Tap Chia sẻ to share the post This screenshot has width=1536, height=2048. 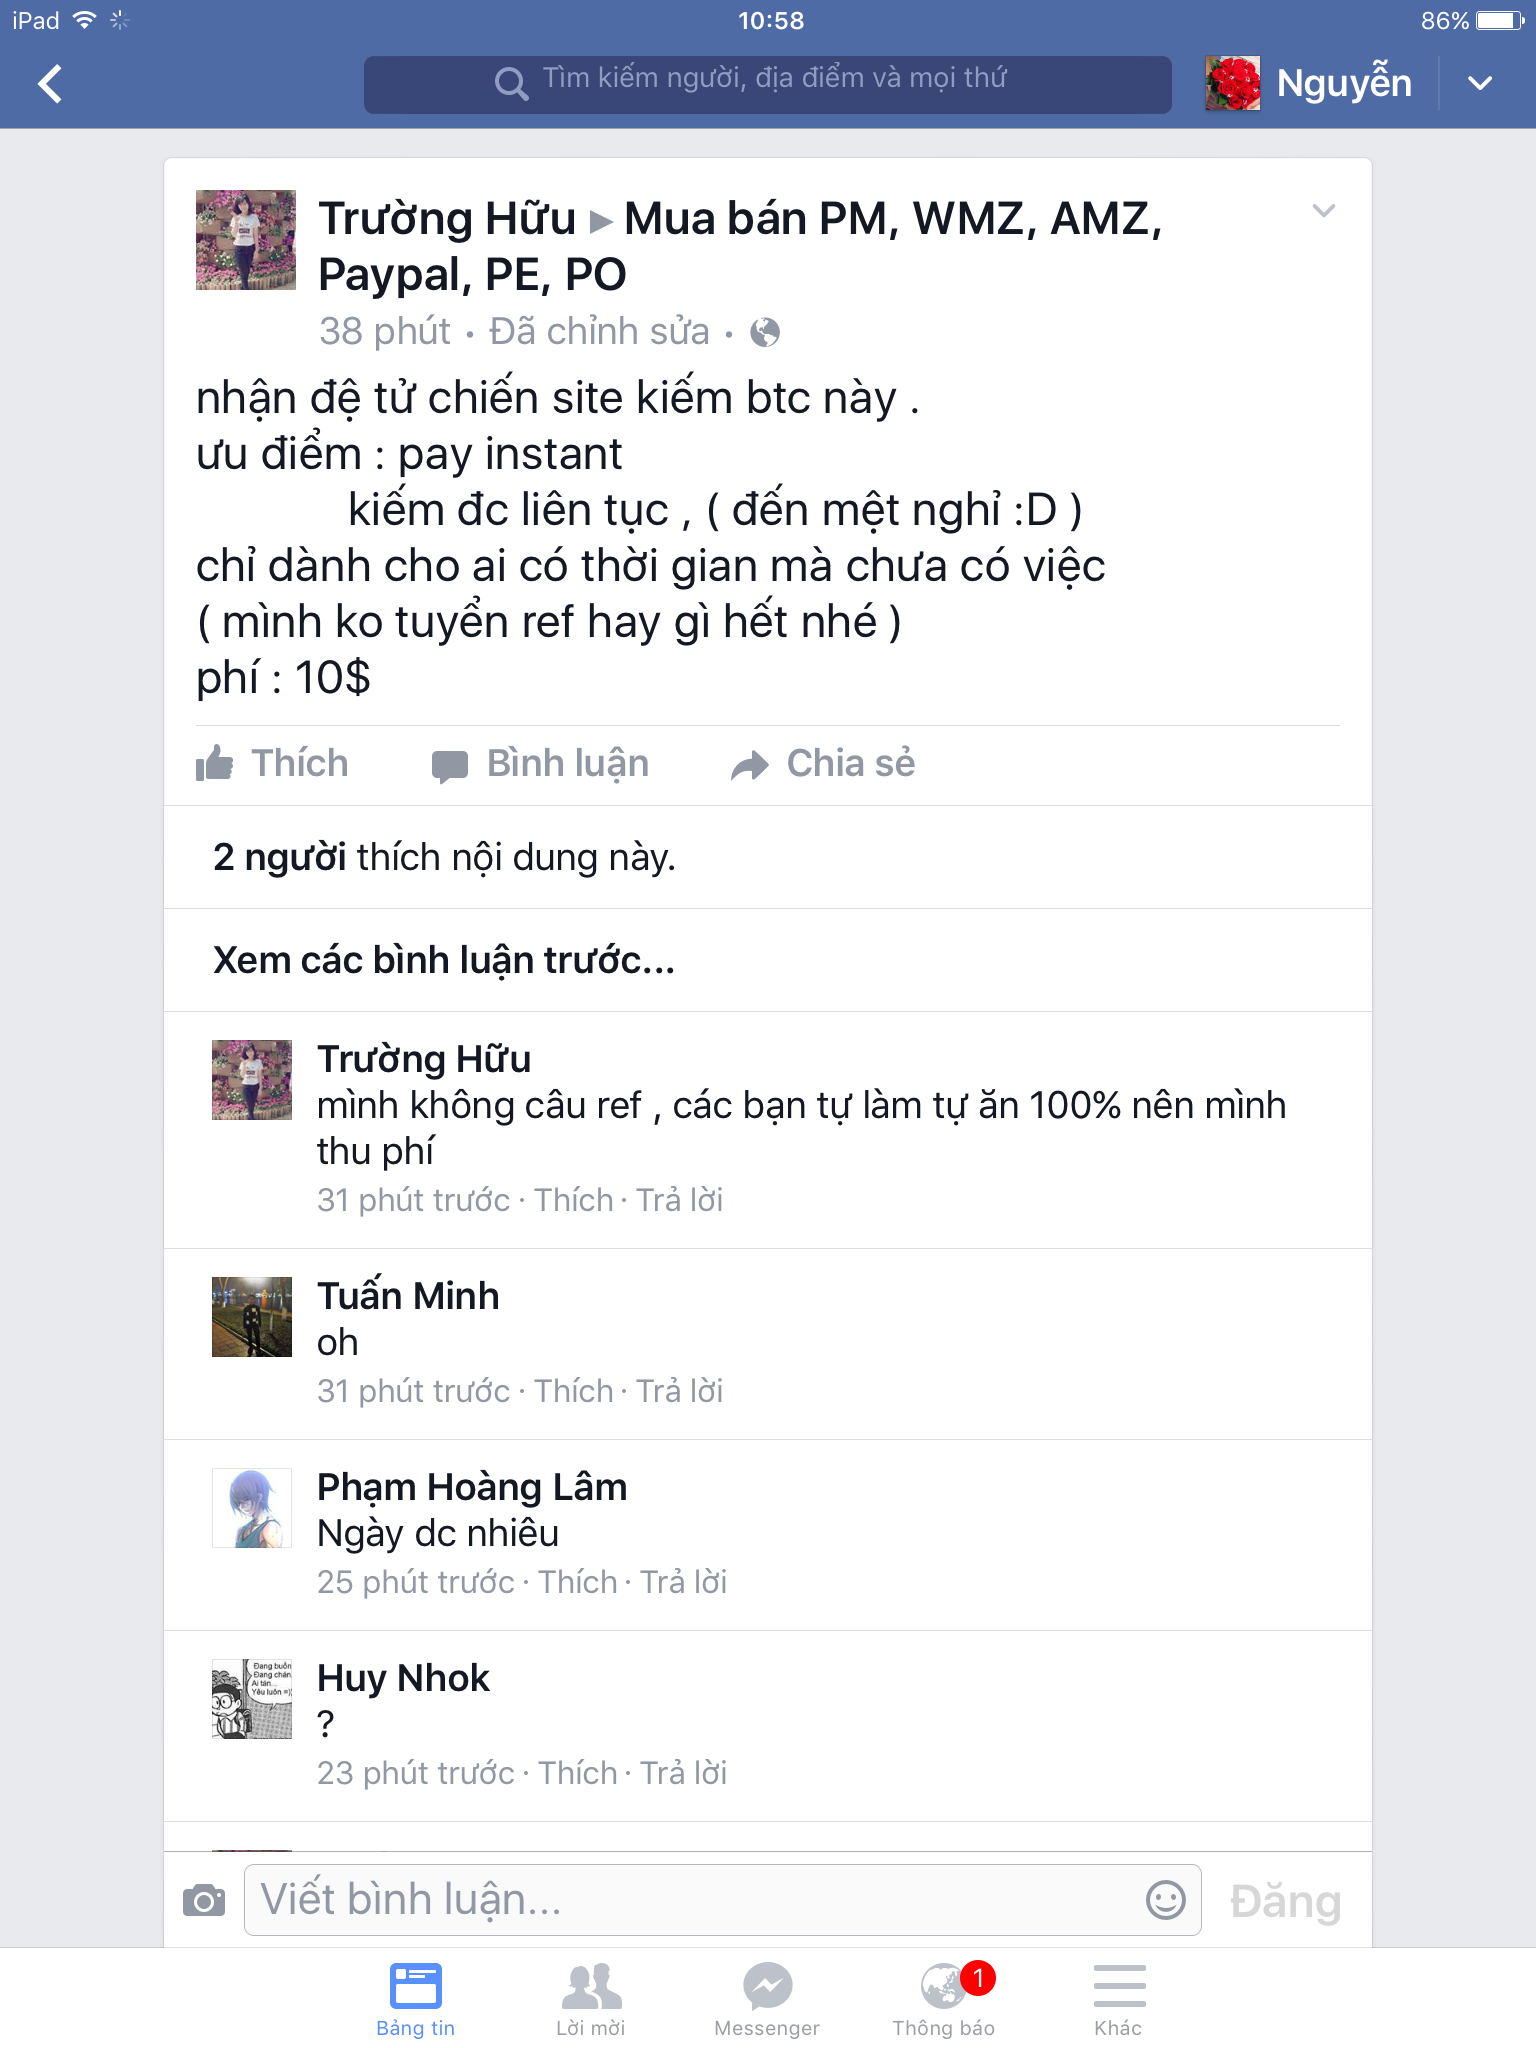pyautogui.click(x=823, y=764)
